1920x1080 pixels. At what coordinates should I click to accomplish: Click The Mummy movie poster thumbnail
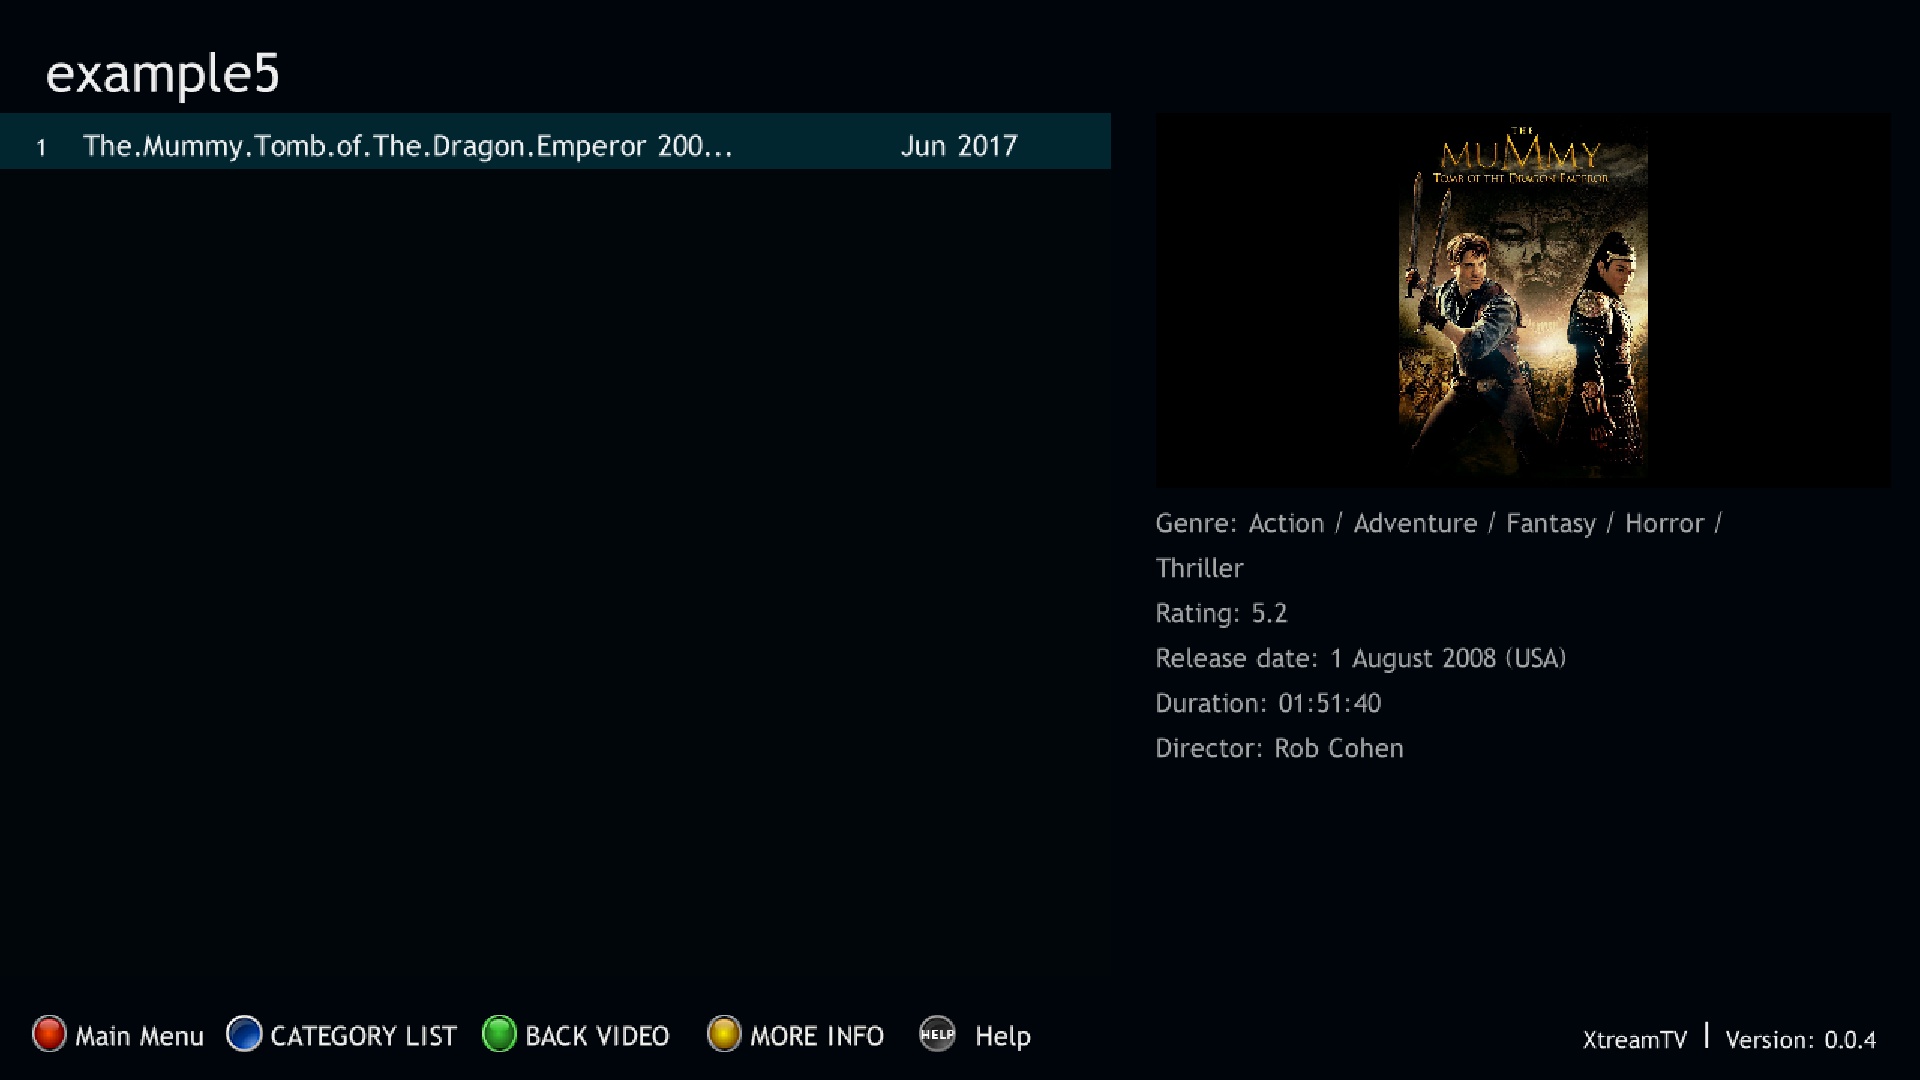[x=1523, y=299]
